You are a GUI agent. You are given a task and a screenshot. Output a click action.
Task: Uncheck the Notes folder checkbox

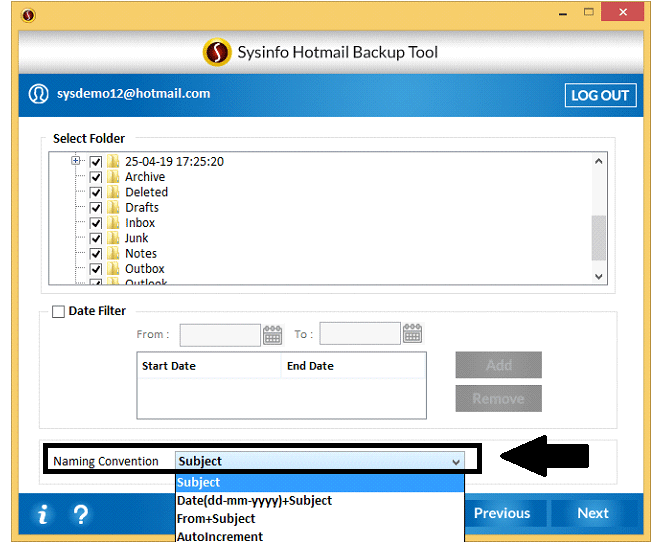(x=96, y=254)
